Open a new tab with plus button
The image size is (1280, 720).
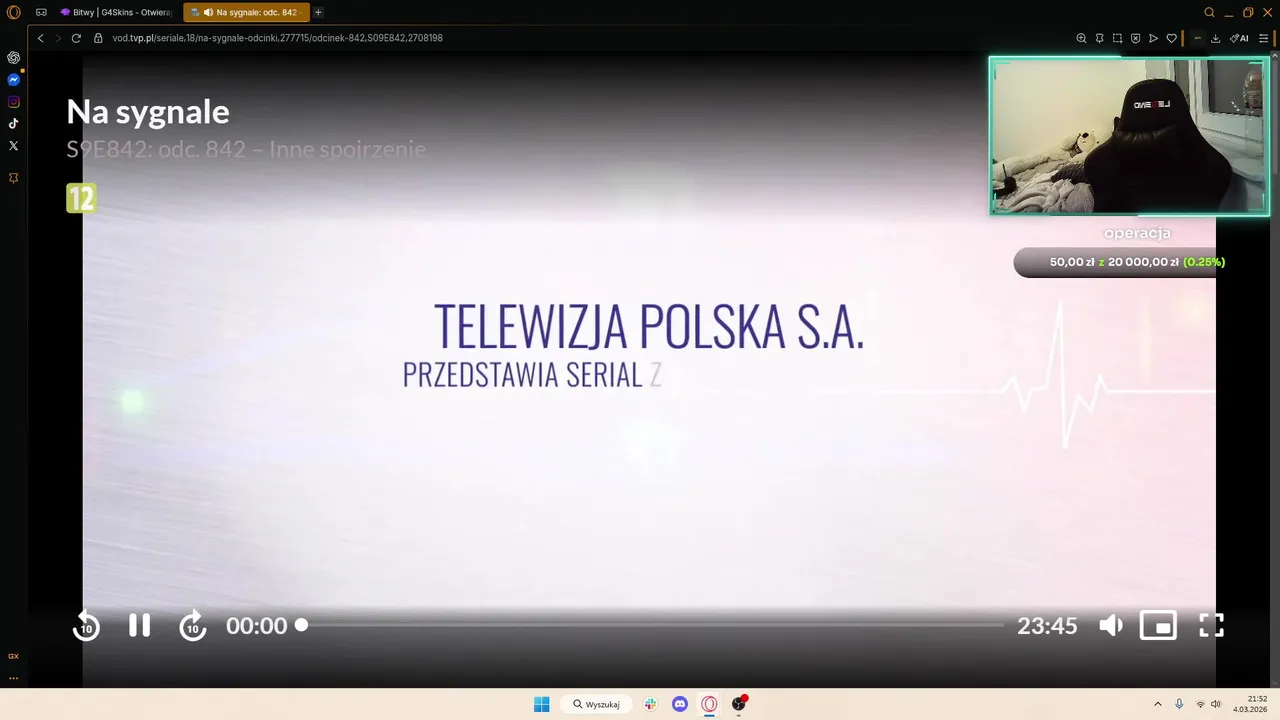click(318, 12)
